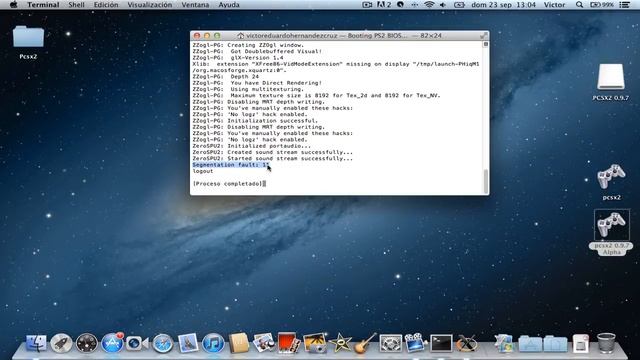Click the Adobe updater menu bar icon
Image resolution: width=640 pixels, height=360 pixels.
(384, 5)
